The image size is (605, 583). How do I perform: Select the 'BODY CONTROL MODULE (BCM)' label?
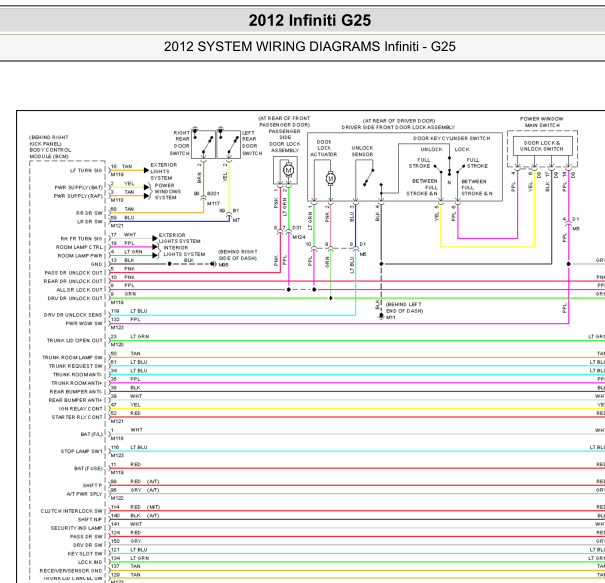pyautogui.click(x=51, y=153)
